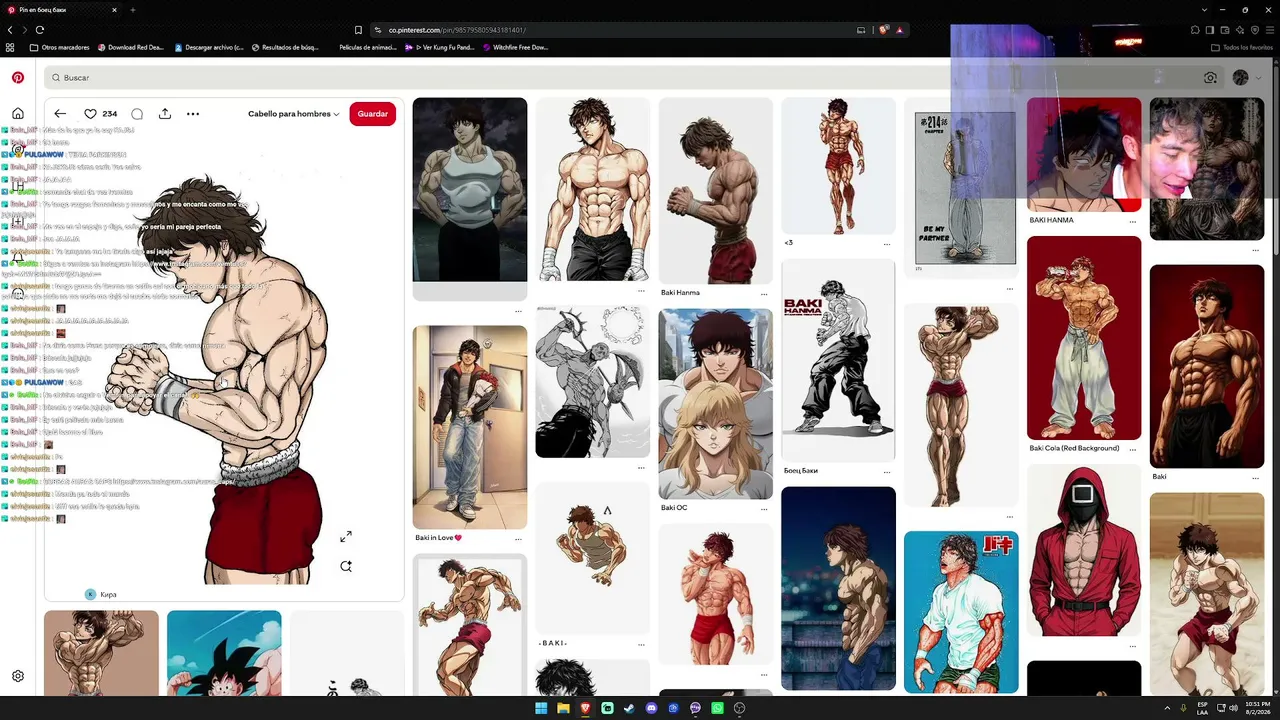The height and width of the screenshot is (720, 1280).
Task: Open the Brave Wallet icon
Action: pos(1225,30)
